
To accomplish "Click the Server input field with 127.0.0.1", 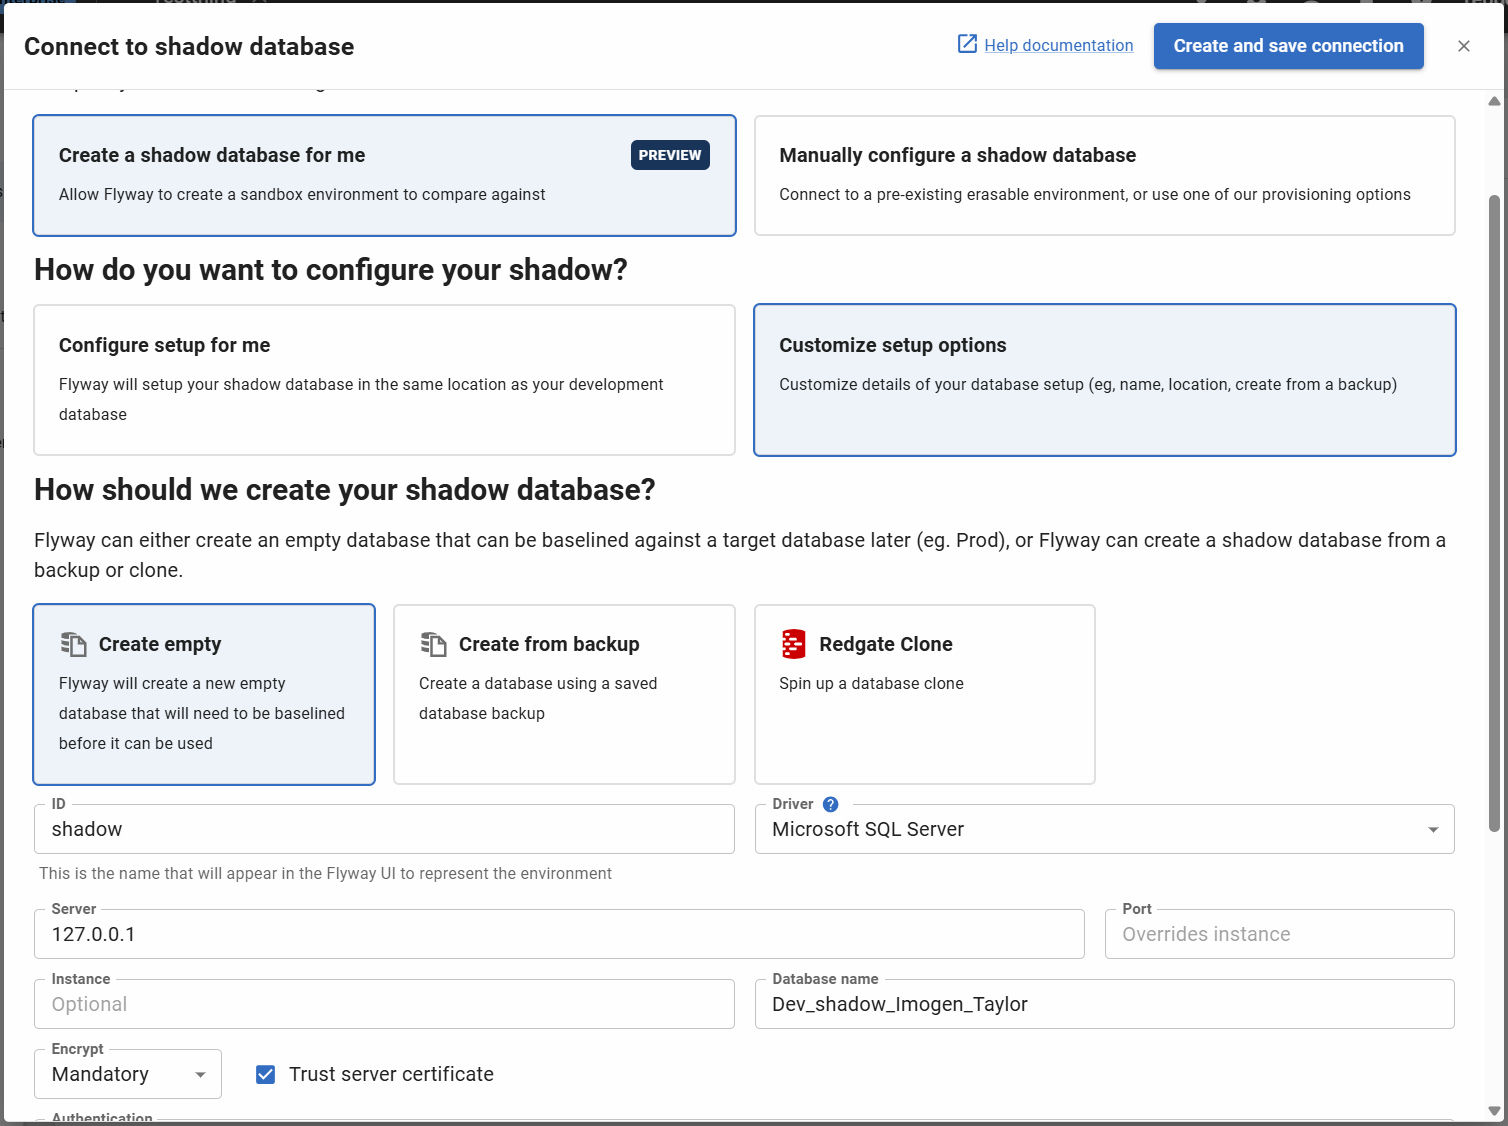I will pos(559,935).
